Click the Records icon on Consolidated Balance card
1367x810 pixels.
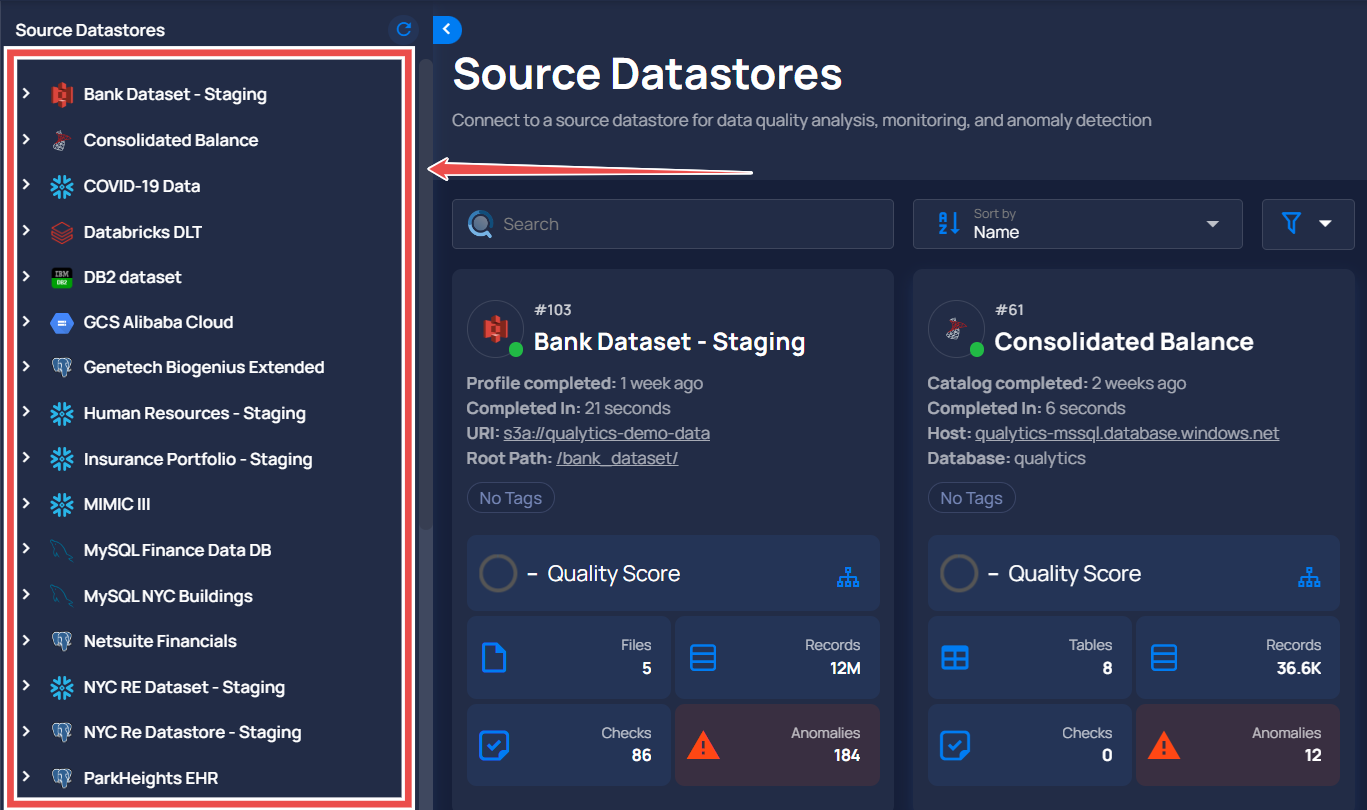(1164, 657)
